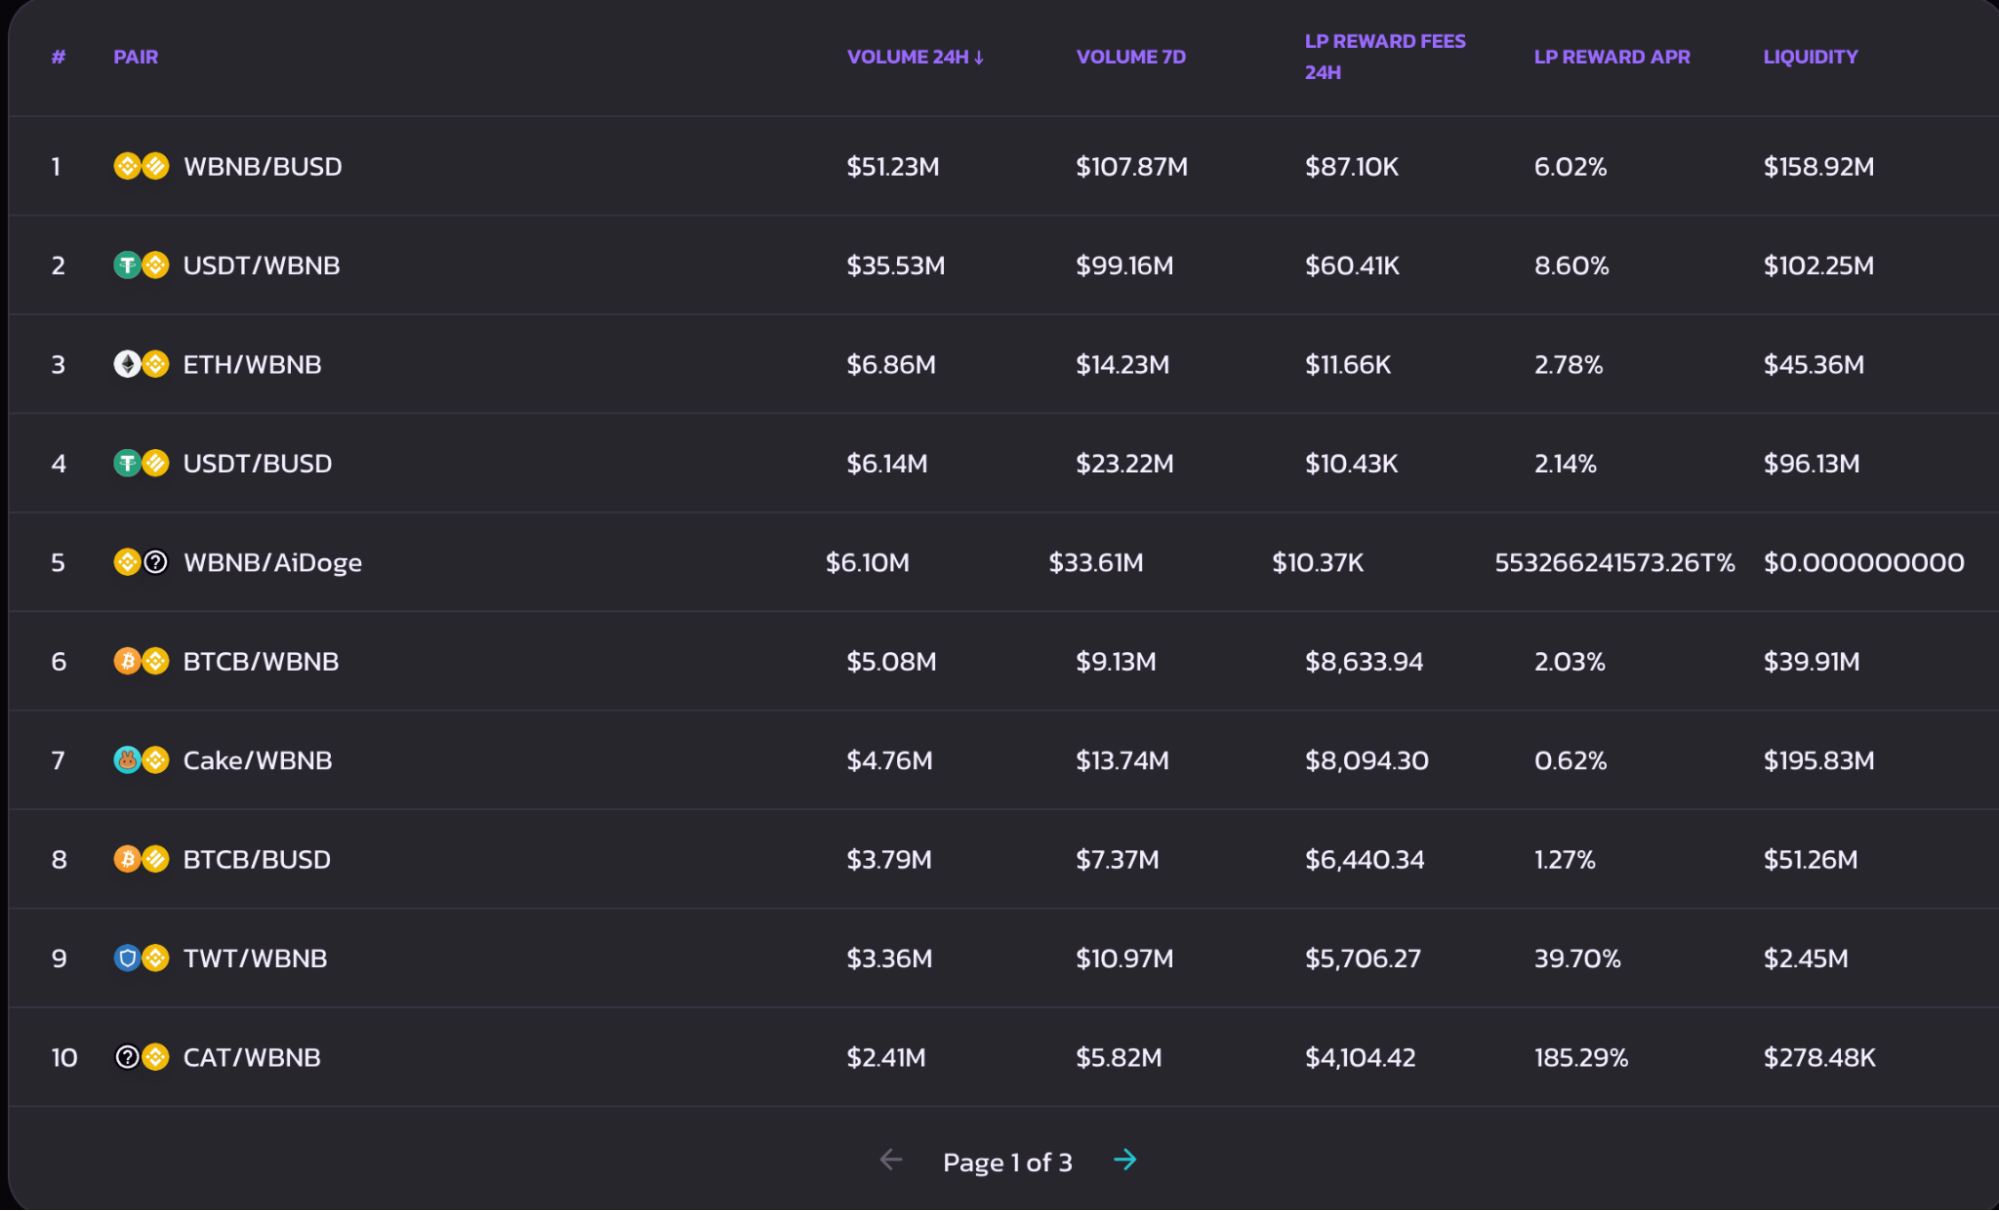Open the BTCB/BUSD pair link
Image resolution: width=1999 pixels, height=1211 pixels.
[256, 859]
